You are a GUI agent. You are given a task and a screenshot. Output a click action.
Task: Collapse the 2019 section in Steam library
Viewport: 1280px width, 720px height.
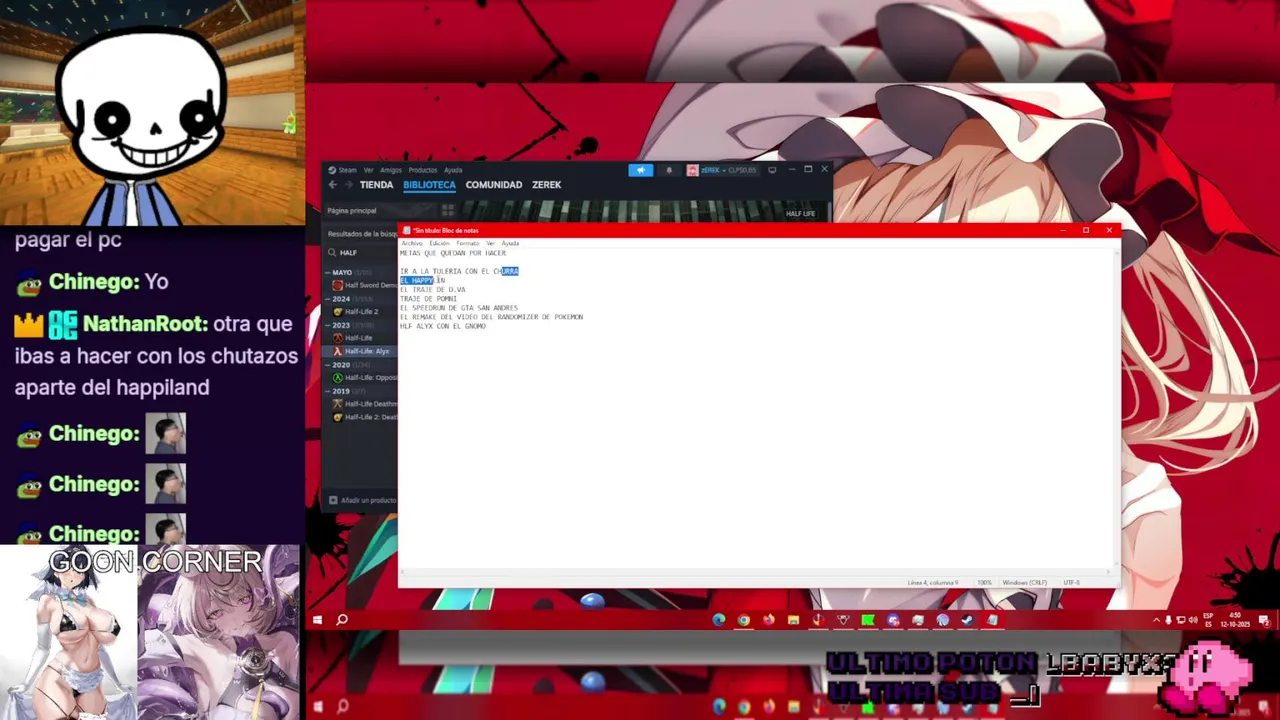328,391
